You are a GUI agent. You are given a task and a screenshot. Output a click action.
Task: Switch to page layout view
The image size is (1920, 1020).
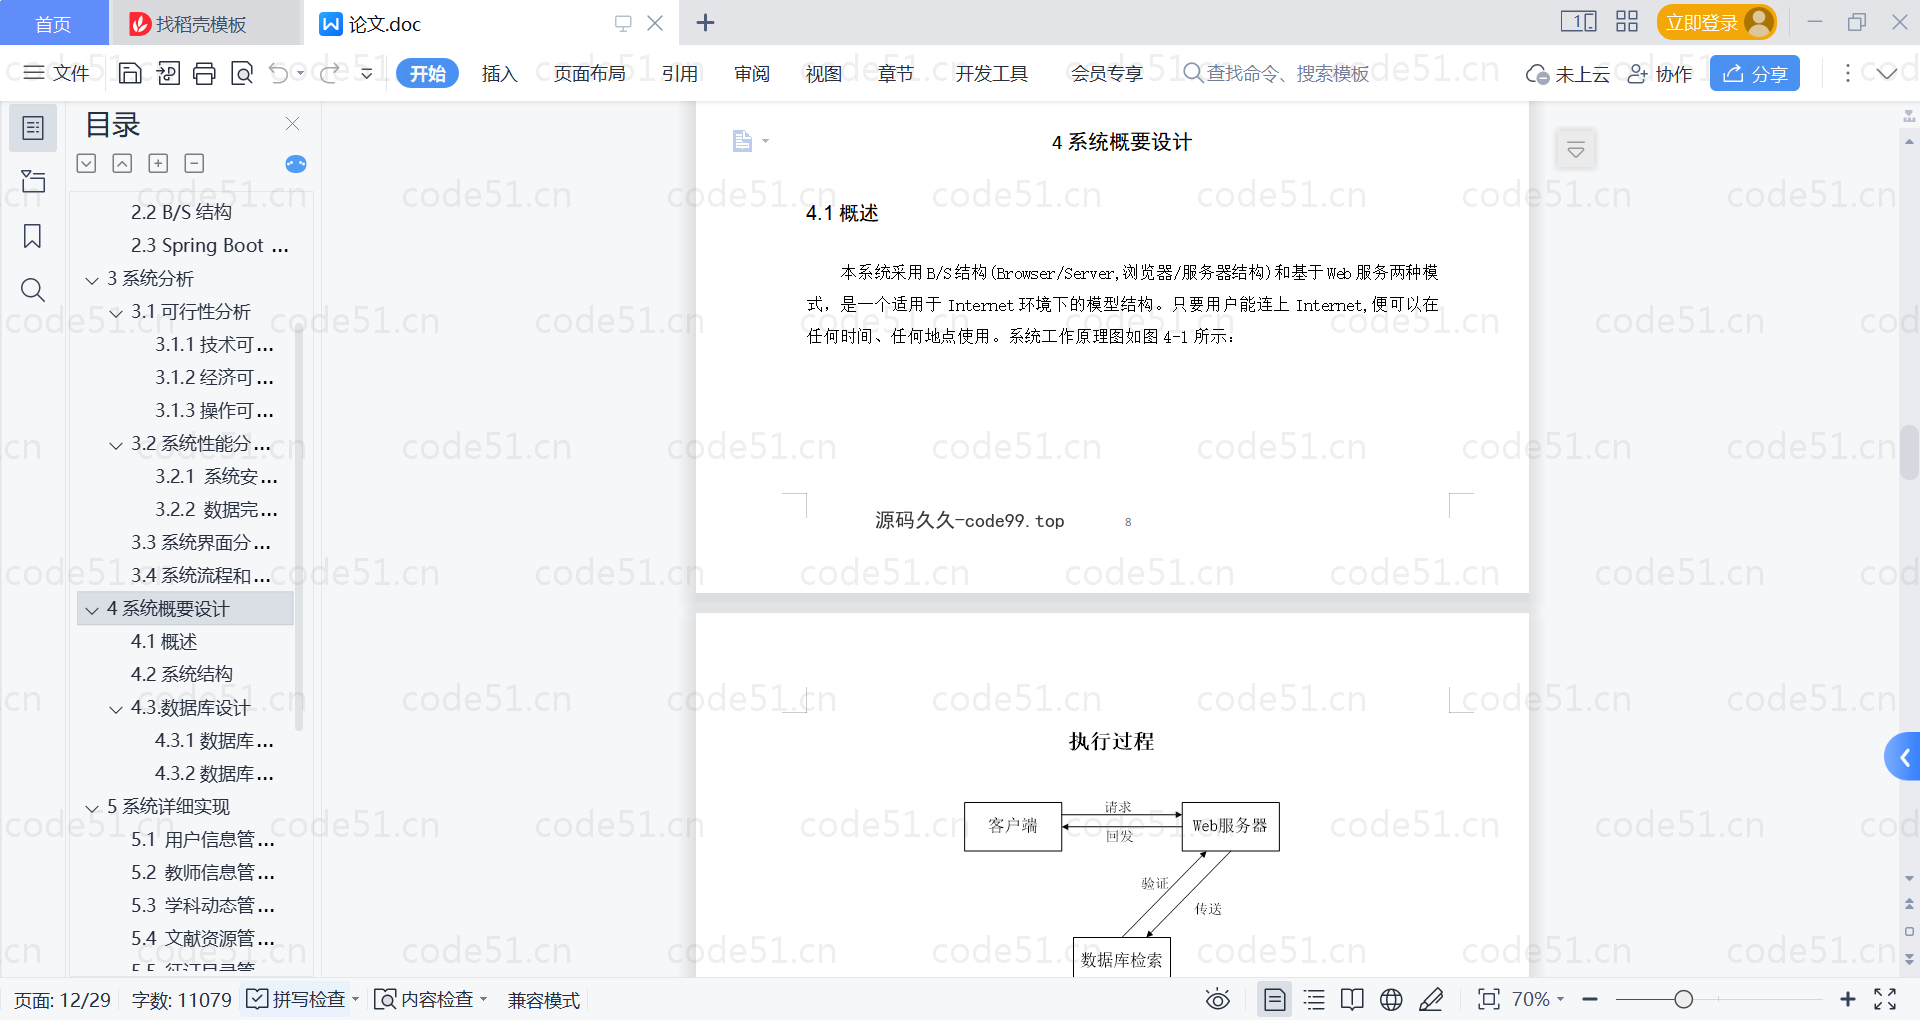[1274, 999]
